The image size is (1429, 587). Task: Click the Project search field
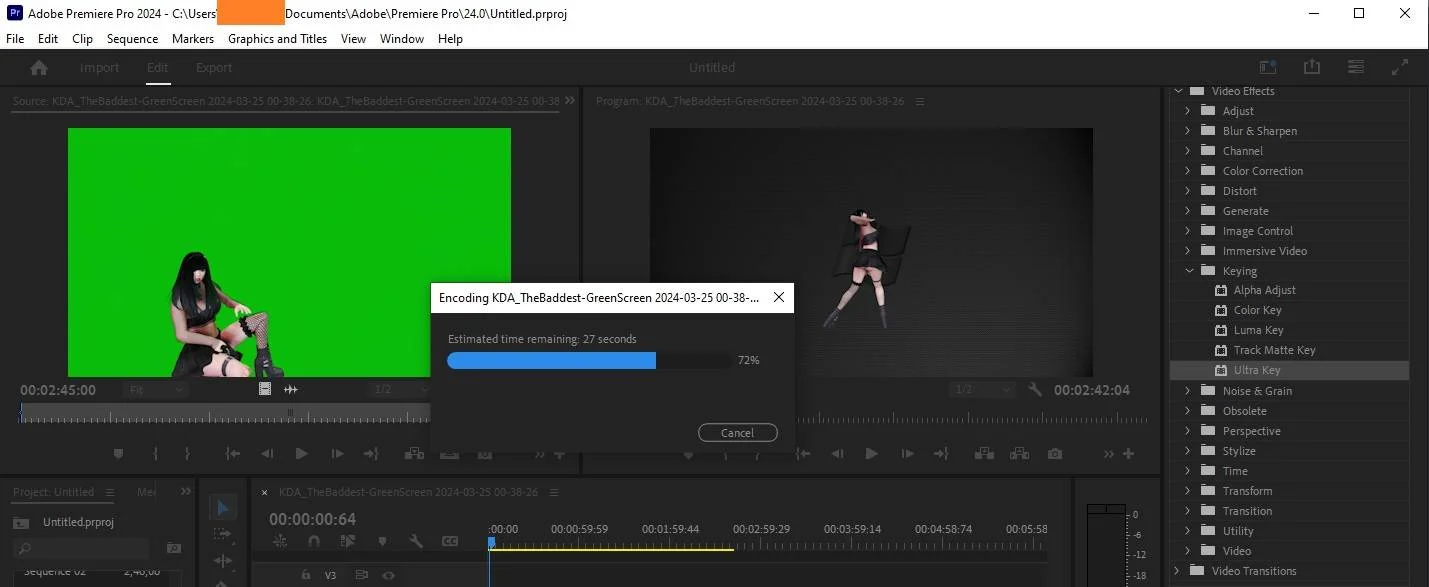tap(80, 548)
